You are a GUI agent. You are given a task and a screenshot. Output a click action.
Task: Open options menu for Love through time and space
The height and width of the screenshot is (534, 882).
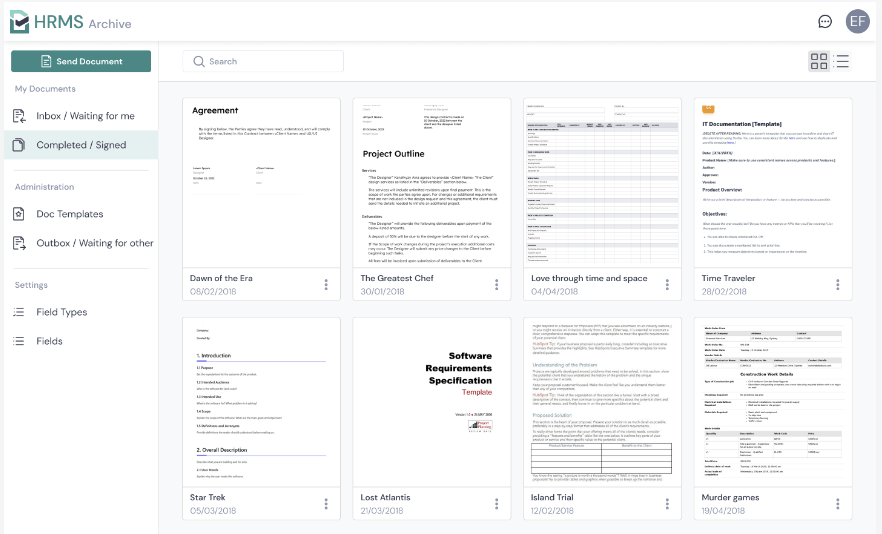[x=667, y=285]
